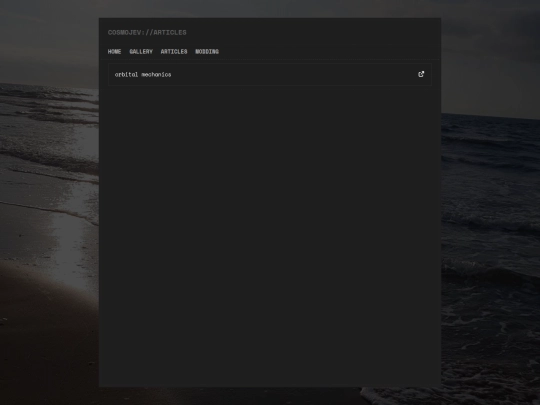Select the ARTICLES nav item
This screenshot has width=540, height=405.
[174, 52]
